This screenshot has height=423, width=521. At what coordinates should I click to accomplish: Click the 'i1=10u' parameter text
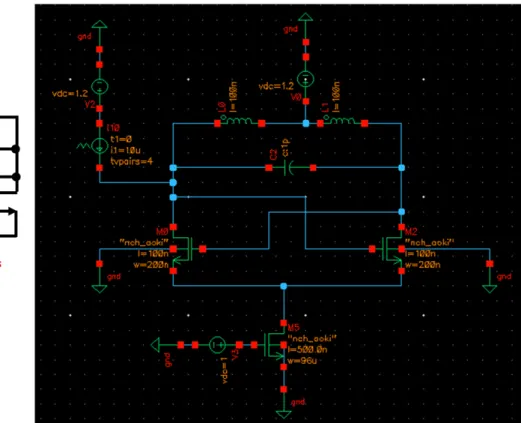tap(125, 150)
